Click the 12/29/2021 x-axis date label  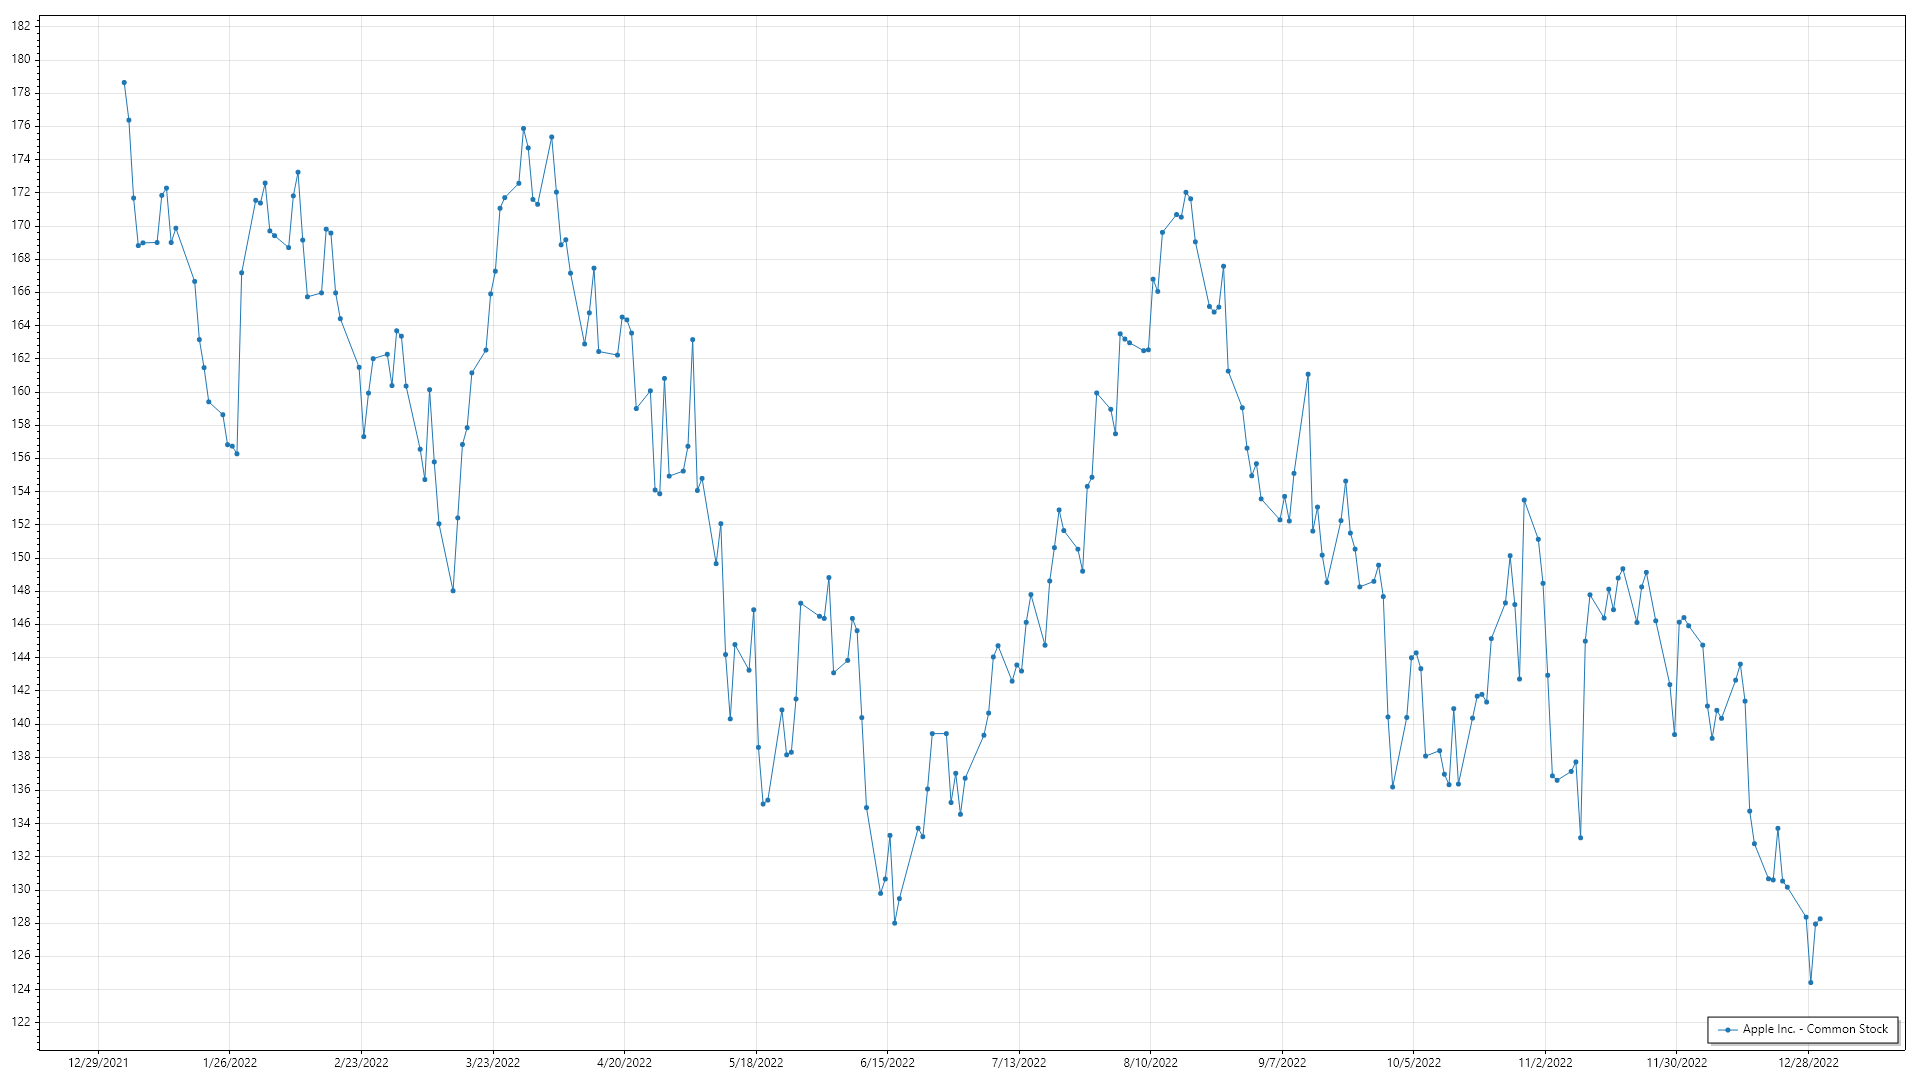coord(98,1062)
